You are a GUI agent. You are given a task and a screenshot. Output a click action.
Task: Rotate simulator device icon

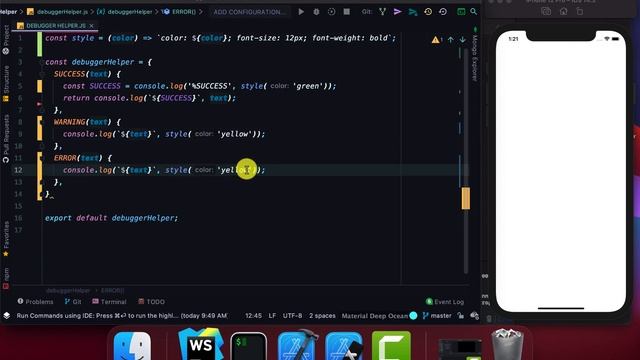[x=580, y=12]
